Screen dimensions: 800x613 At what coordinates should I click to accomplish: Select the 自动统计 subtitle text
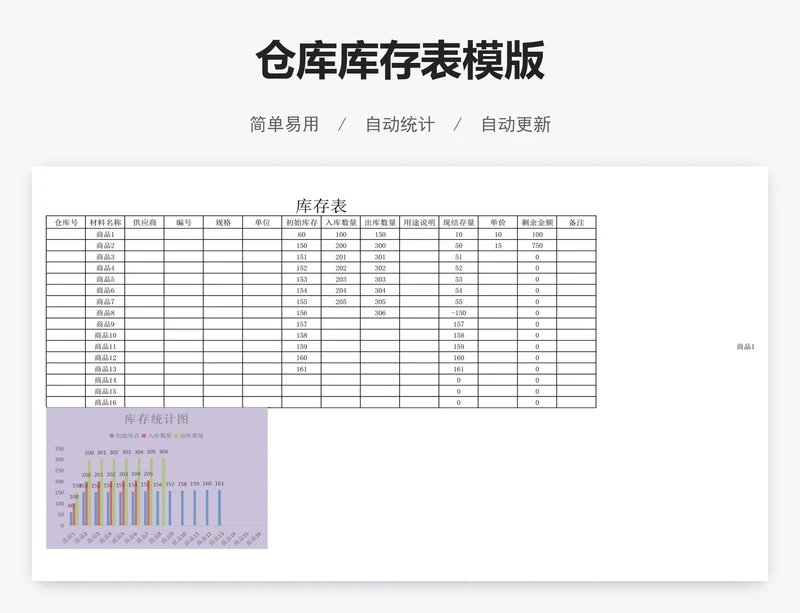pos(400,124)
